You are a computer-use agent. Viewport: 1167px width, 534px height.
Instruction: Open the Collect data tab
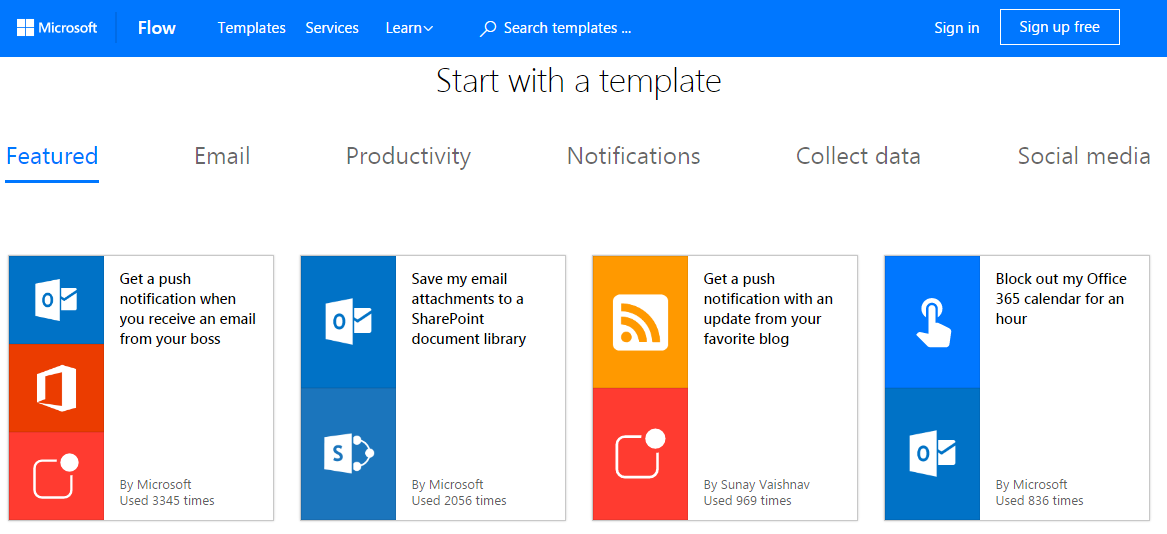858,156
